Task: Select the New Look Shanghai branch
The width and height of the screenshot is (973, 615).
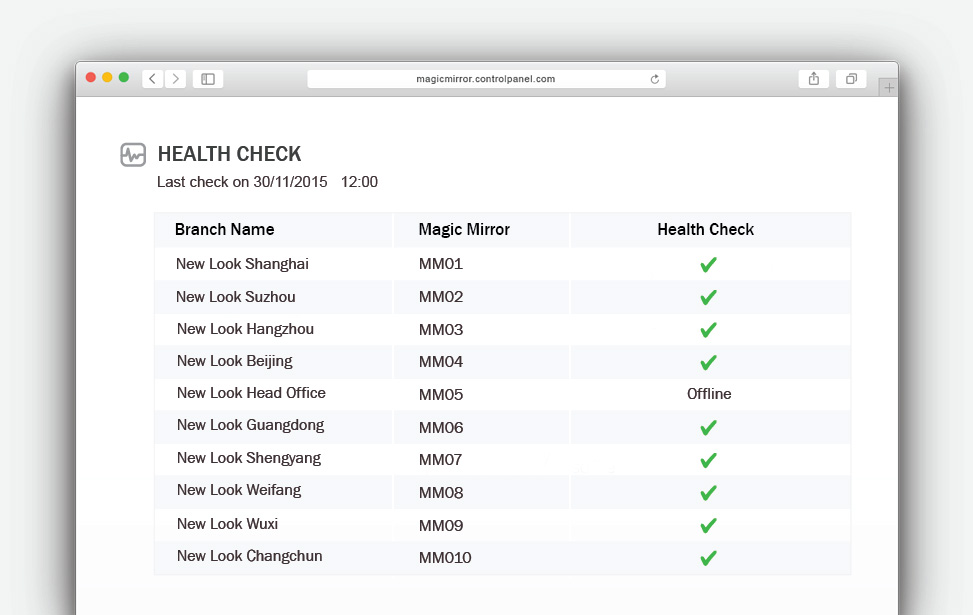Action: click(242, 264)
